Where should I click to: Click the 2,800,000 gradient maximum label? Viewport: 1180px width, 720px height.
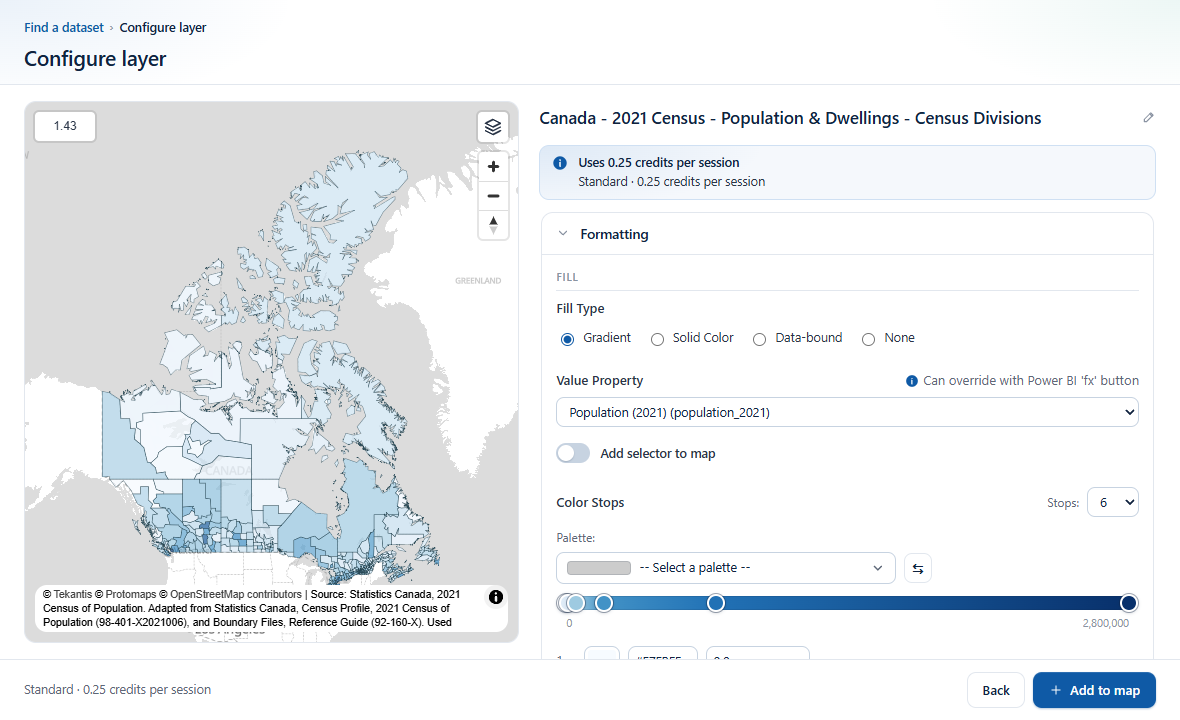tap(1105, 623)
